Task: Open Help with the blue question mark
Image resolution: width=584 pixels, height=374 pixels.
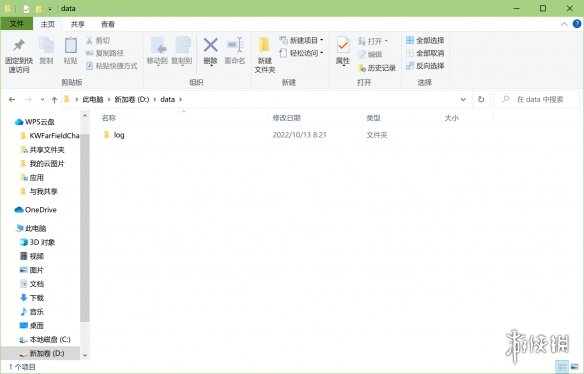Action: tap(577, 24)
